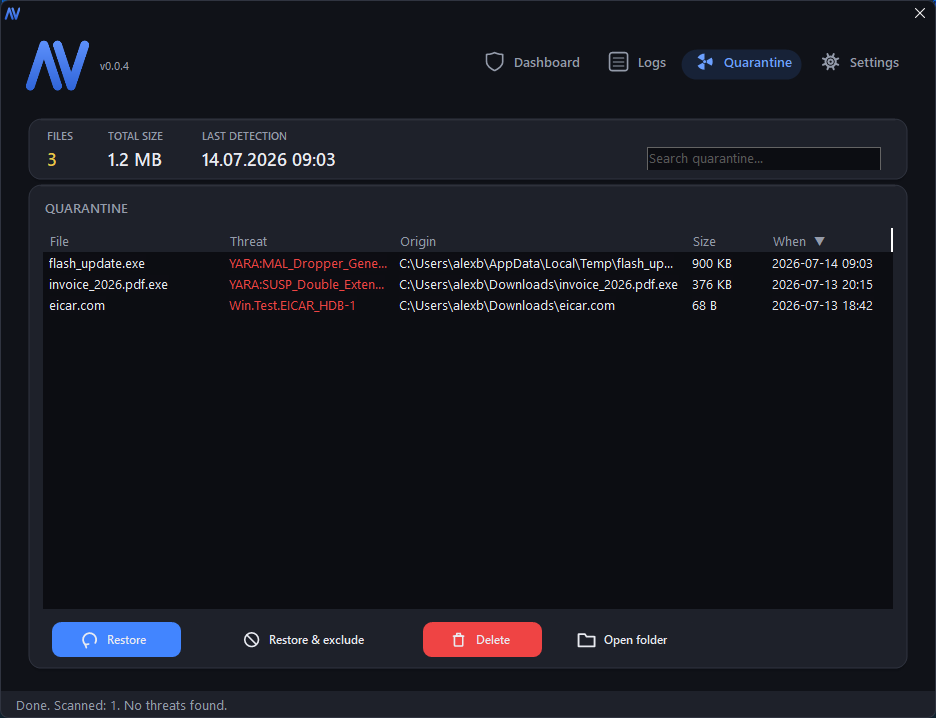Click the 68 B size cell
Image resolution: width=936 pixels, height=718 pixels.
[x=704, y=306]
